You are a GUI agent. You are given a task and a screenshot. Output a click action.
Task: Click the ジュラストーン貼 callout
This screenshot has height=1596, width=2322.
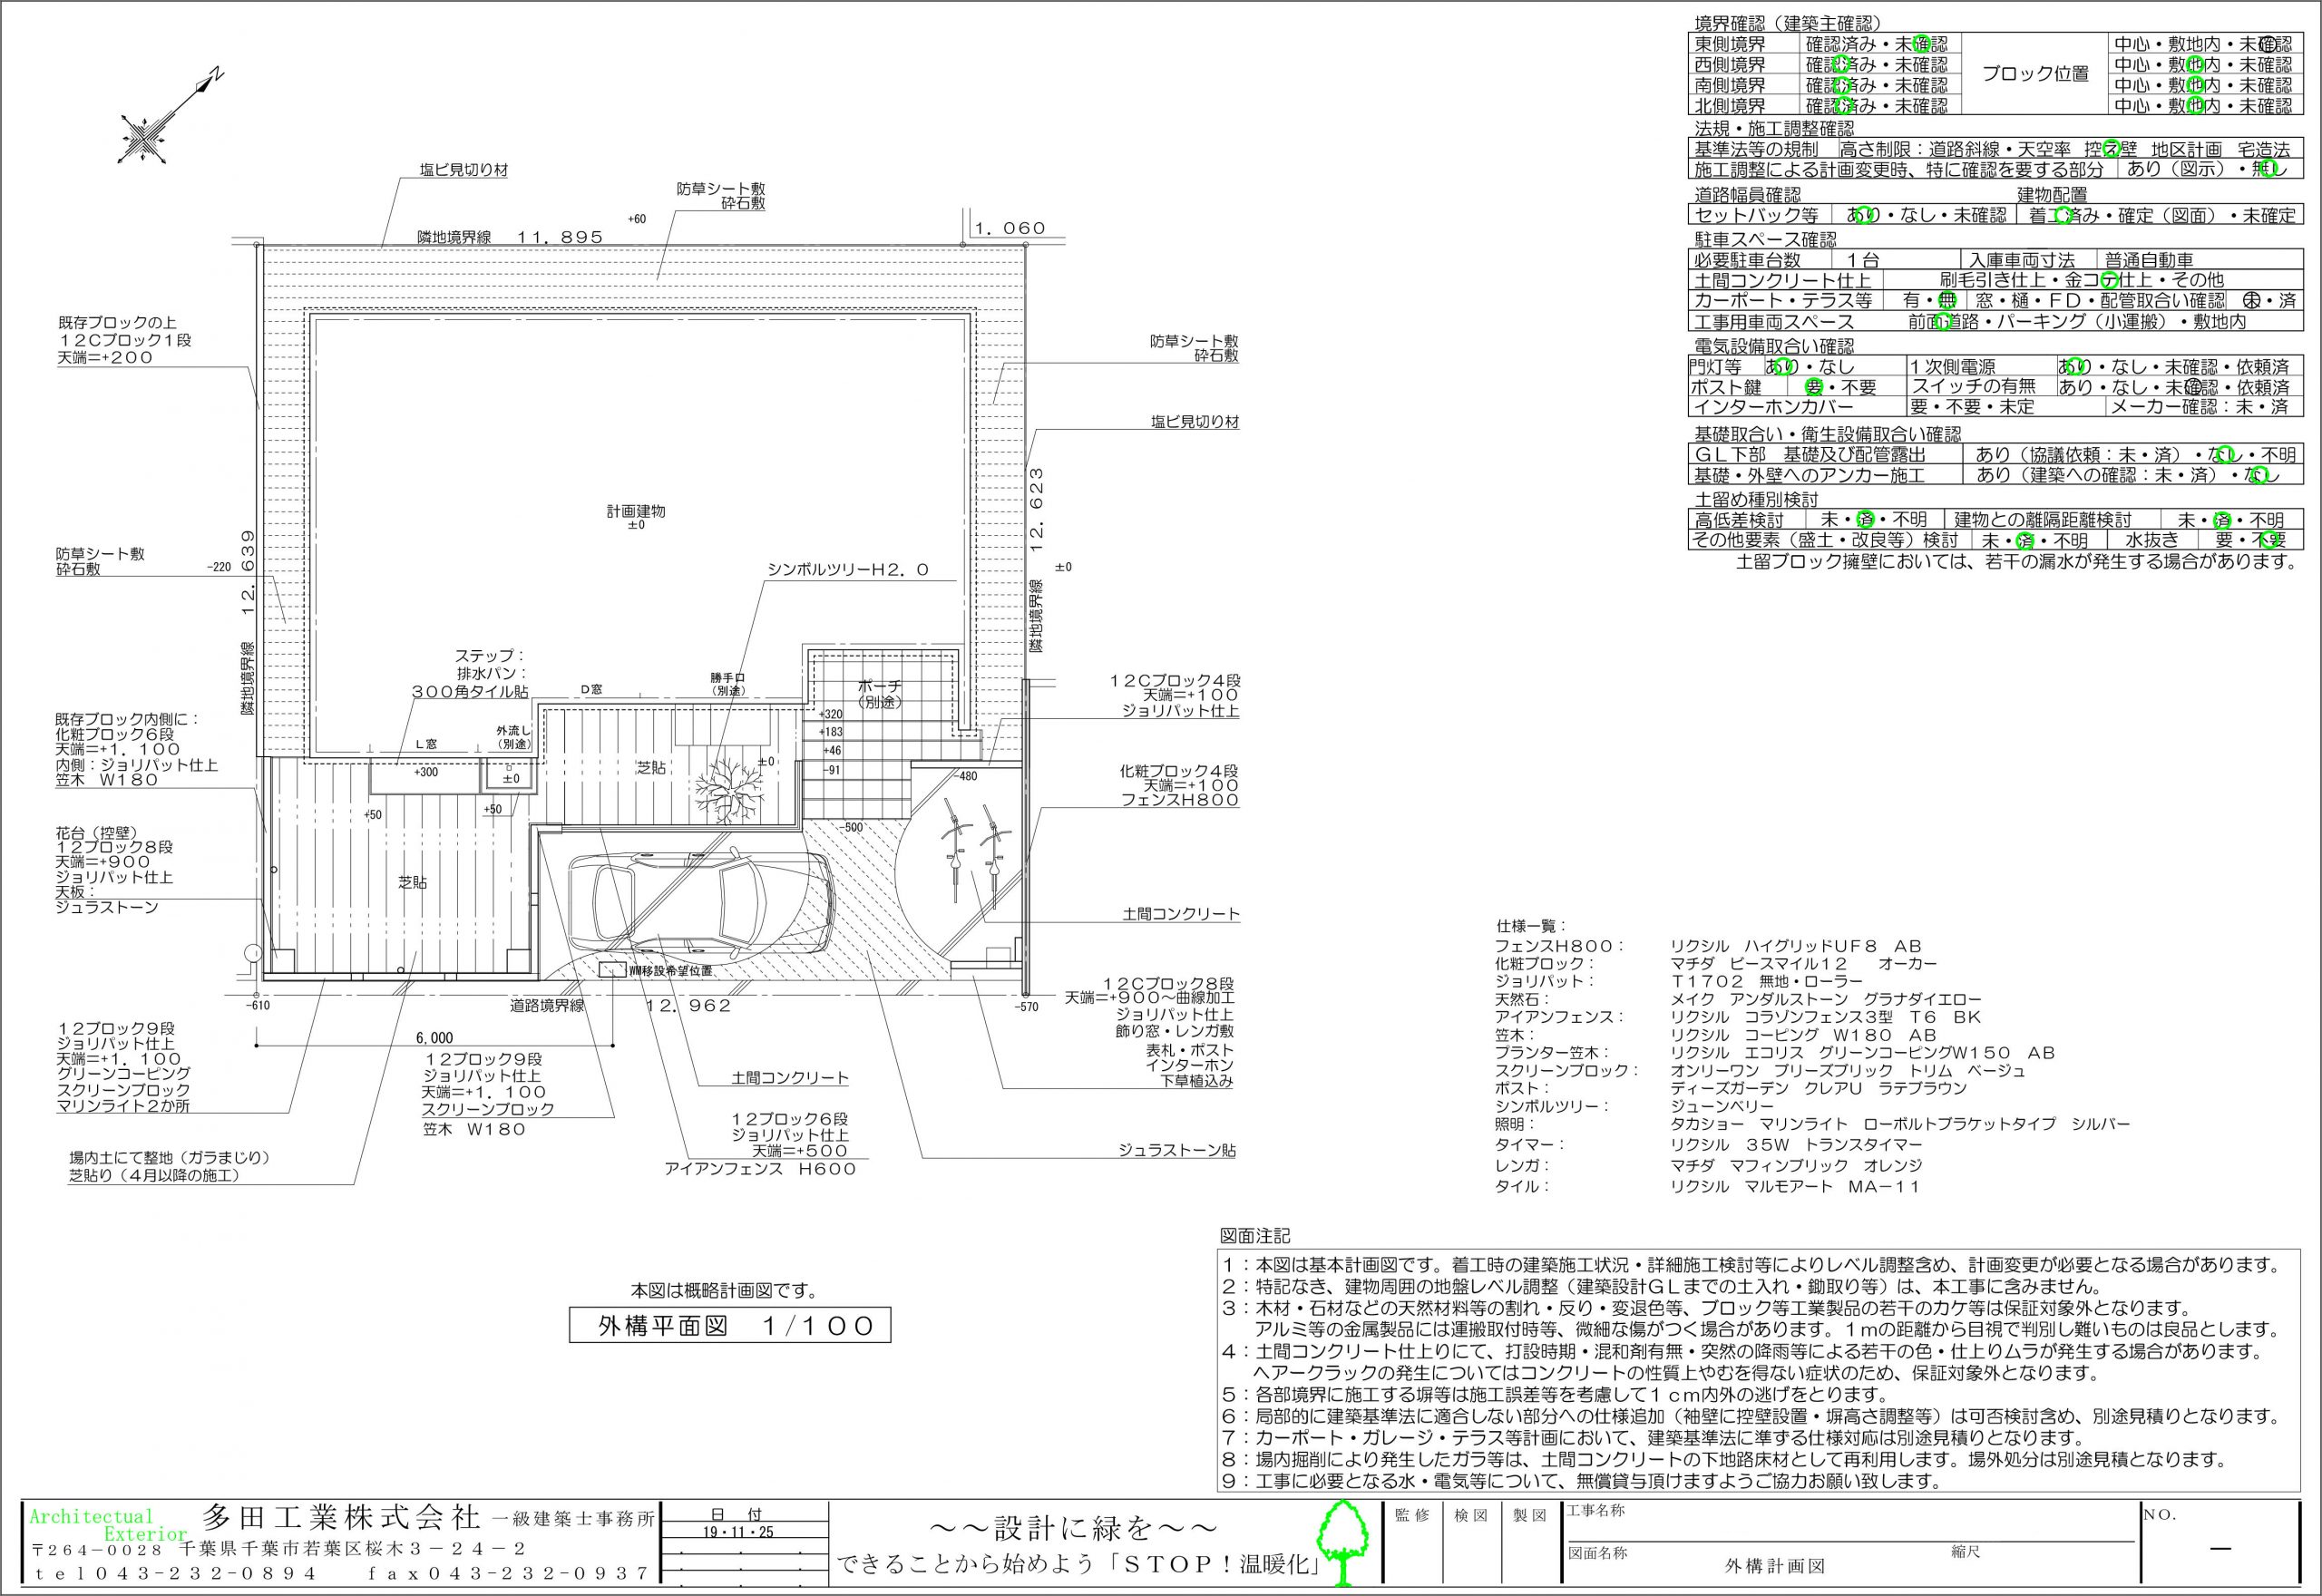(1177, 1151)
